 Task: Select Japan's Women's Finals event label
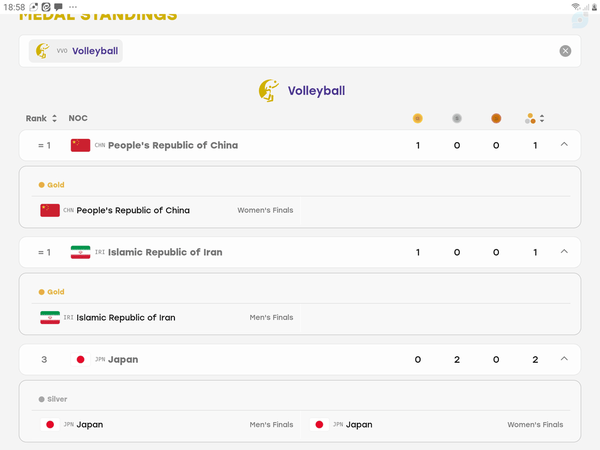tap(535, 424)
